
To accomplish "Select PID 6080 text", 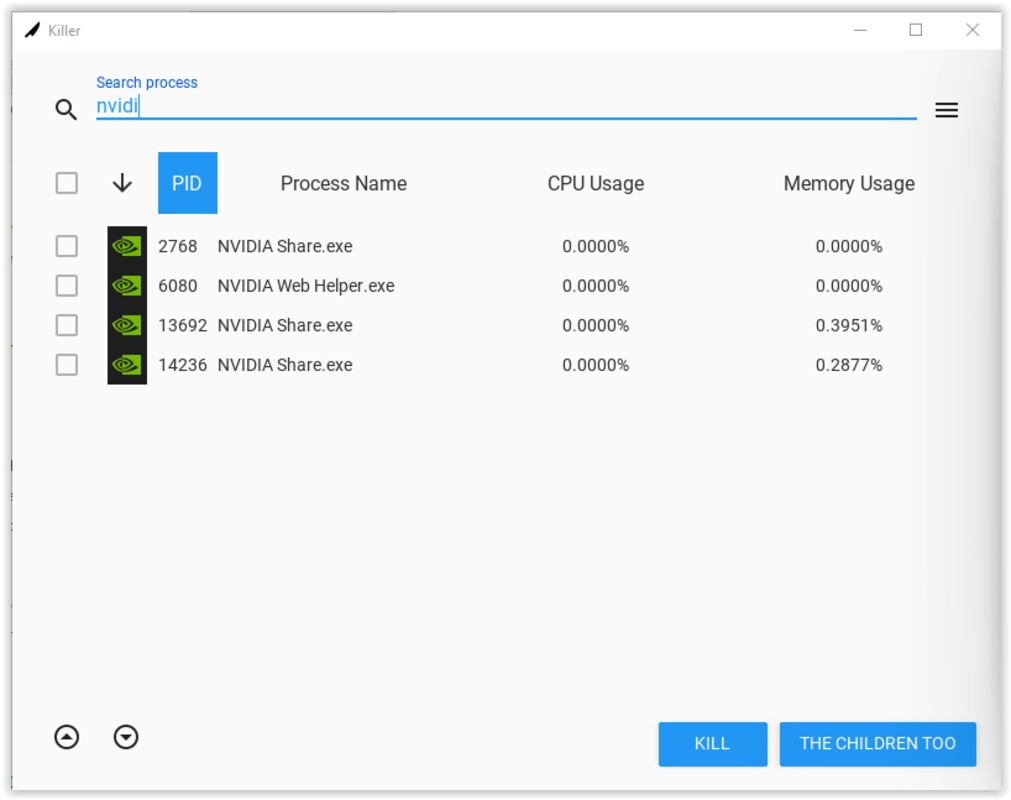I will [x=178, y=286].
